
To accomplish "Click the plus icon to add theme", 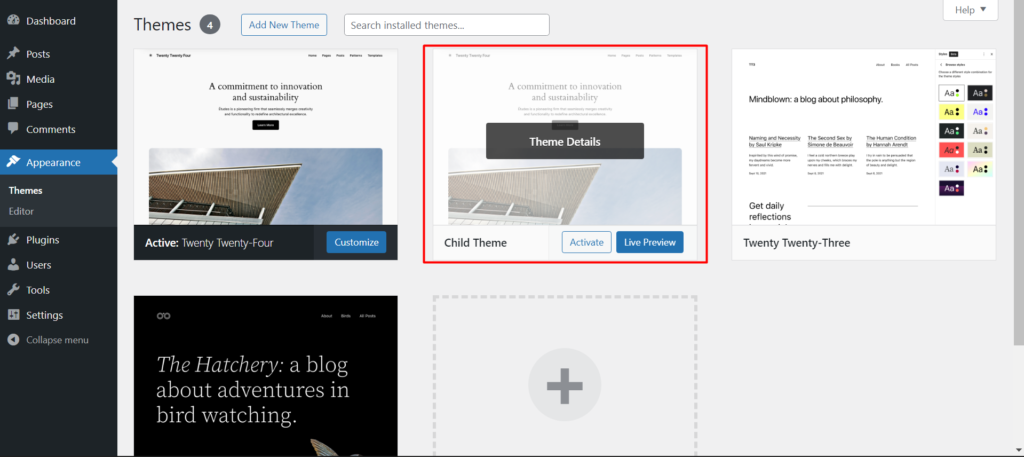I will pos(564,385).
